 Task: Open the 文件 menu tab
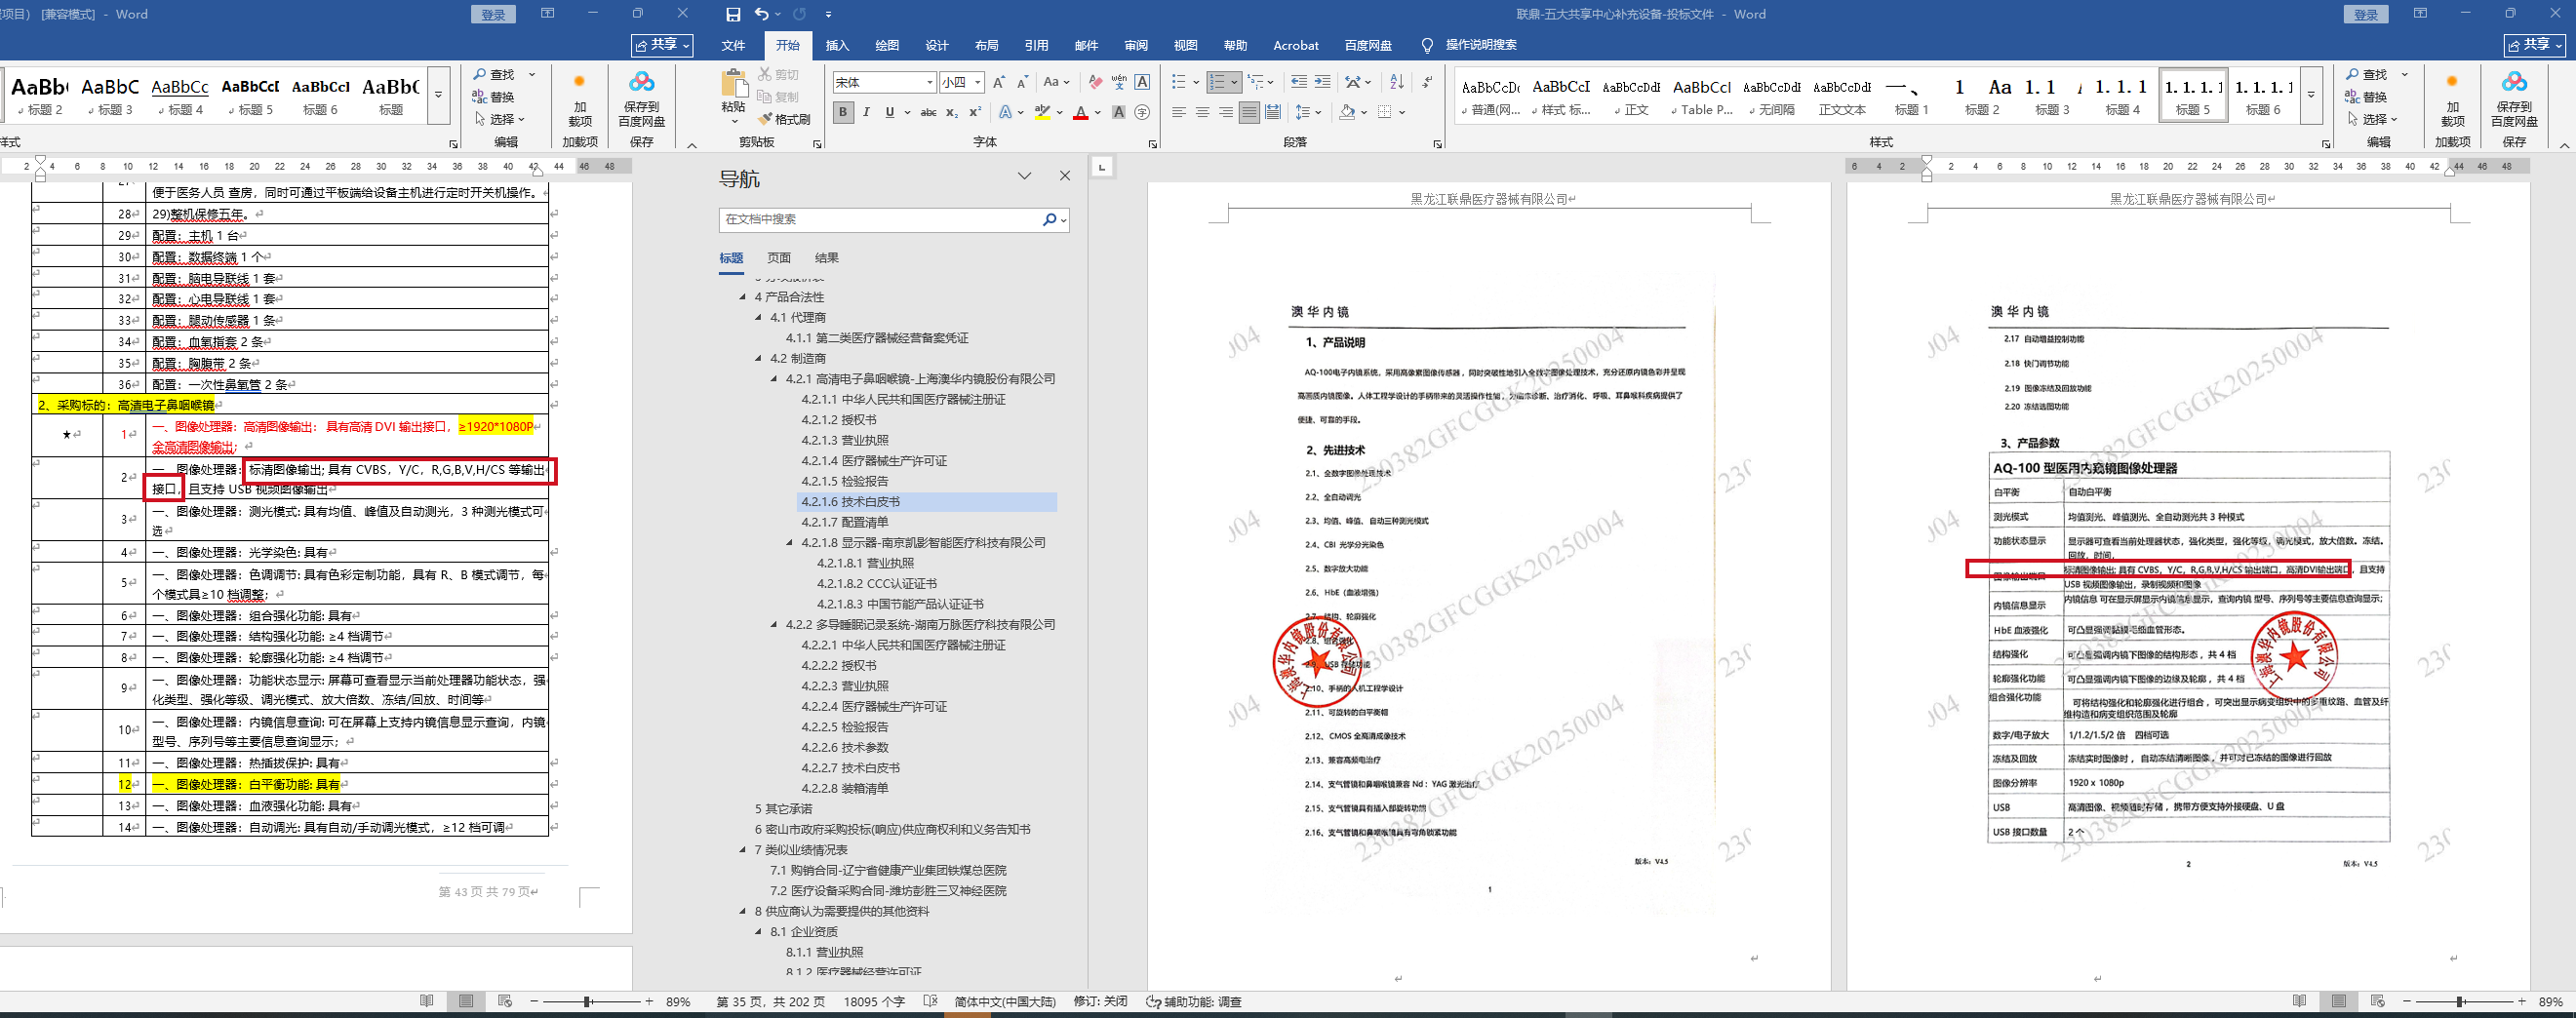pyautogui.click(x=733, y=45)
